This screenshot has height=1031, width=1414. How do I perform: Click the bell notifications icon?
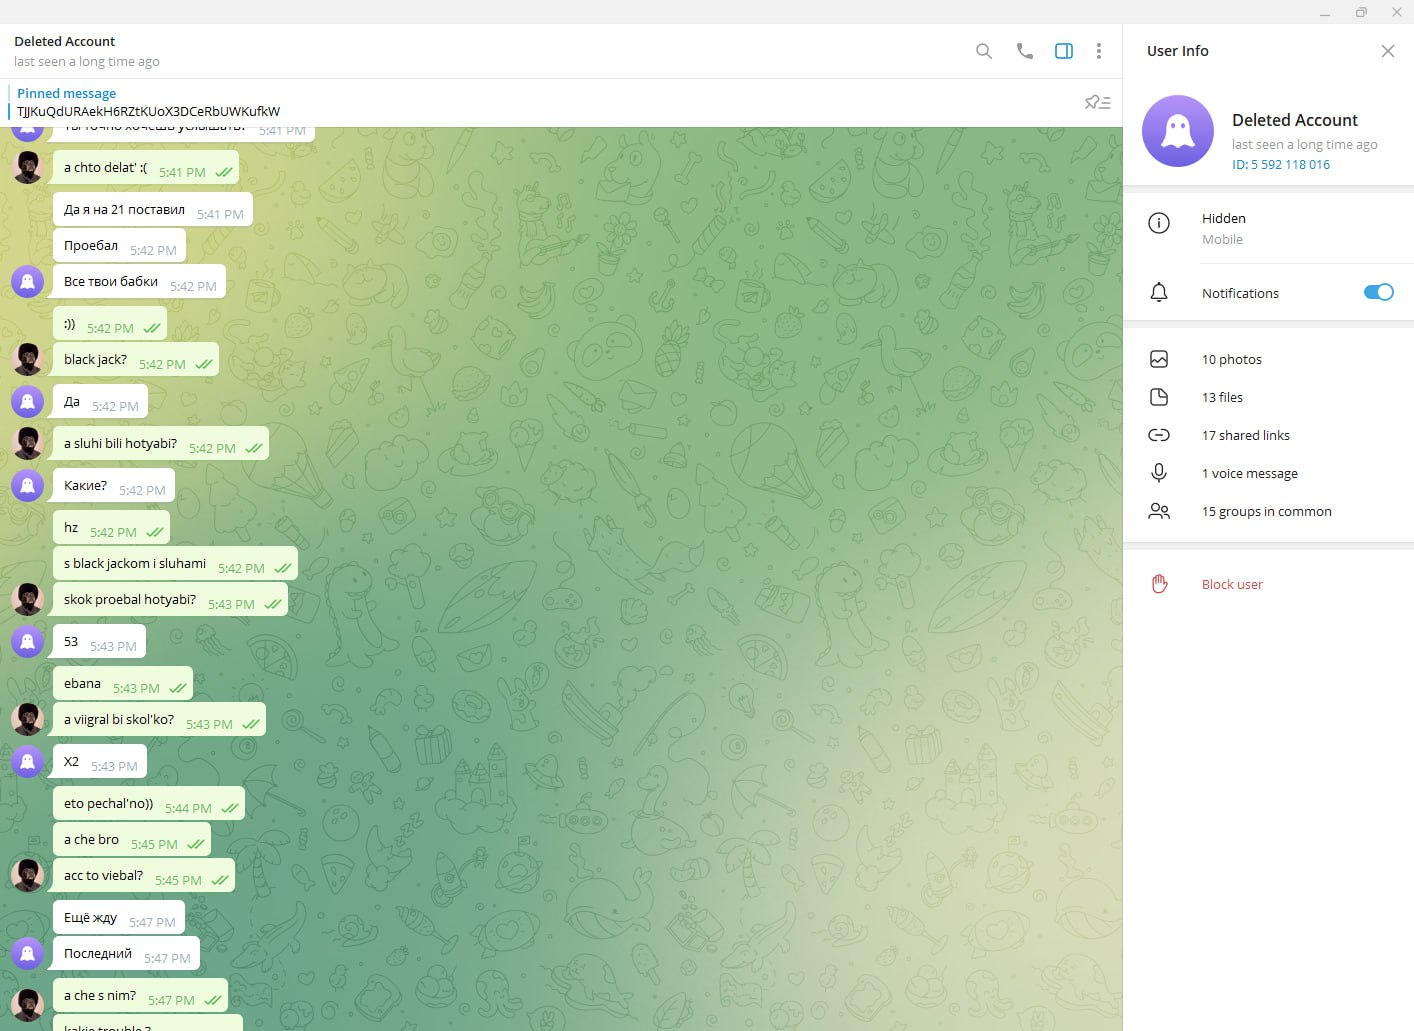coord(1159,292)
